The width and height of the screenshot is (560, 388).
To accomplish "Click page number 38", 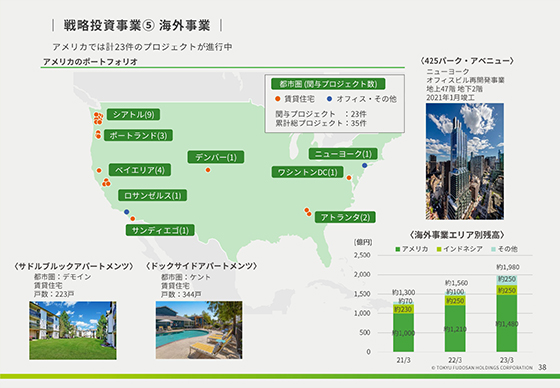I will click(542, 367).
